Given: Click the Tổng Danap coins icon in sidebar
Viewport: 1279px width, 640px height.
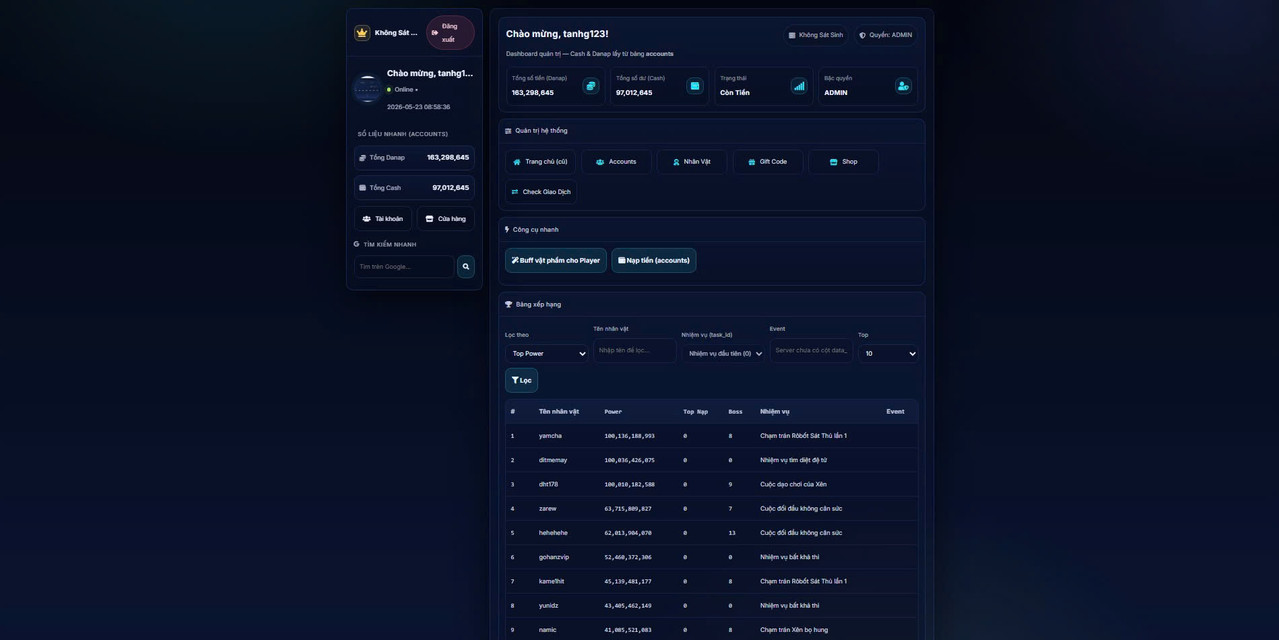Looking at the screenshot, I should [x=362, y=158].
